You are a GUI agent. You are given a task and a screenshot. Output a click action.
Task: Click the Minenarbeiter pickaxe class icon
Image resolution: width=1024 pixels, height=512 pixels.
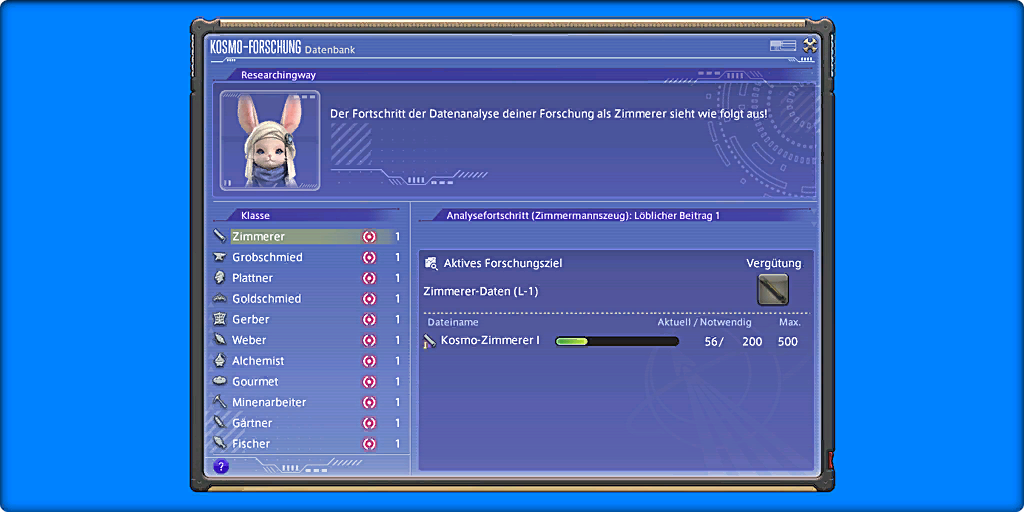(219, 402)
